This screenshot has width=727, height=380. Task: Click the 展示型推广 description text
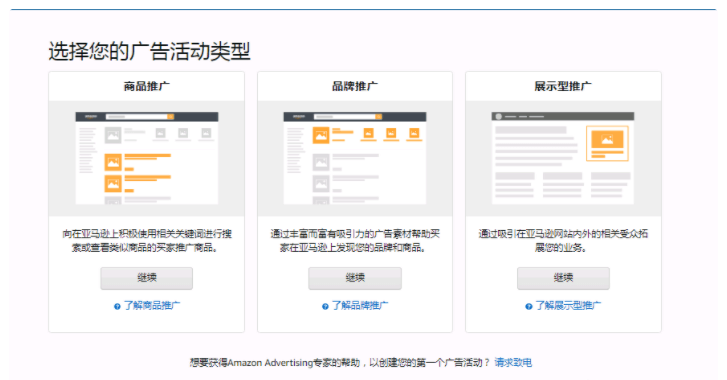[x=563, y=241]
